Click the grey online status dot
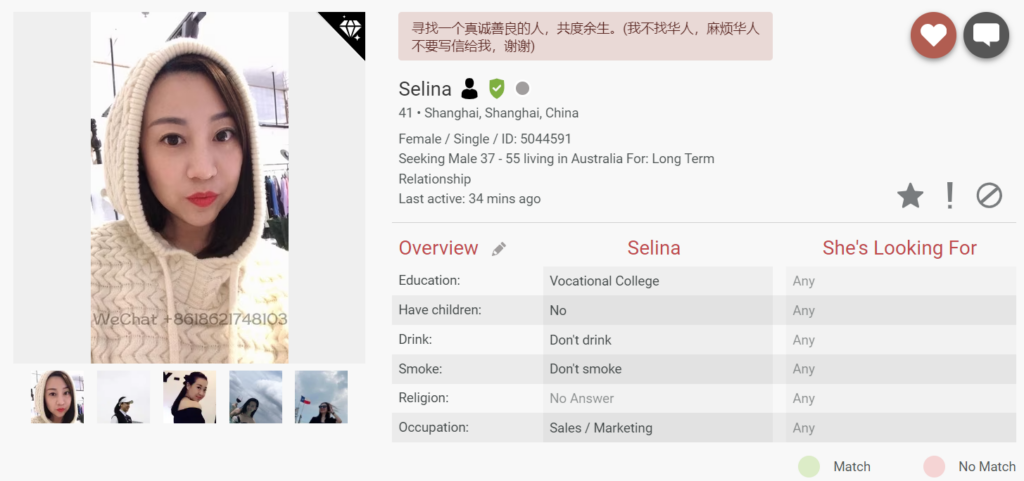Screen dimensions: 1024x481 pyautogui.click(x=522, y=89)
